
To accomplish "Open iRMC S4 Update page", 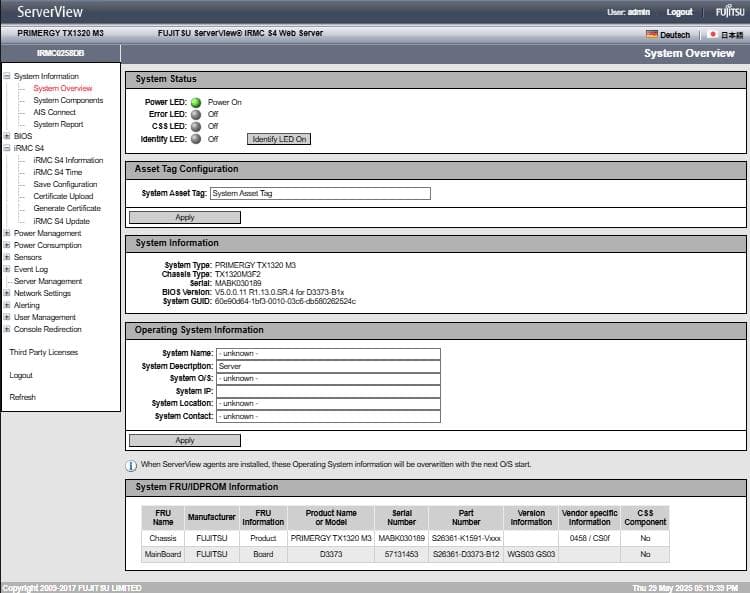I will click(x=61, y=221).
